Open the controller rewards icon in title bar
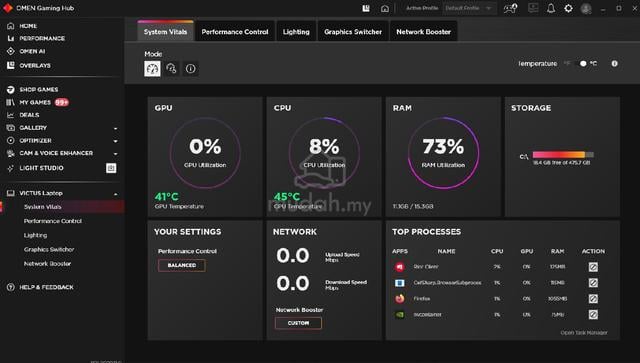Screen dimensions: 640x363 tap(510, 8)
